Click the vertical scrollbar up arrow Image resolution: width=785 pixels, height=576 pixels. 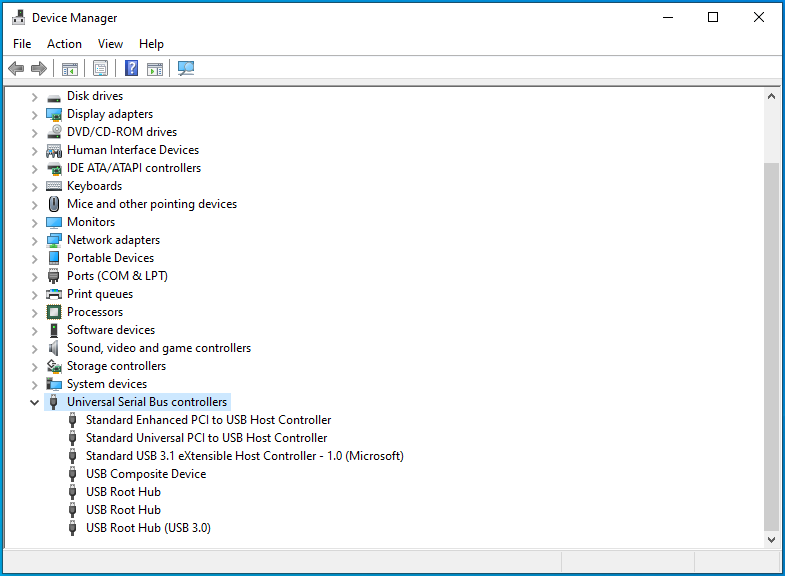(x=771, y=96)
